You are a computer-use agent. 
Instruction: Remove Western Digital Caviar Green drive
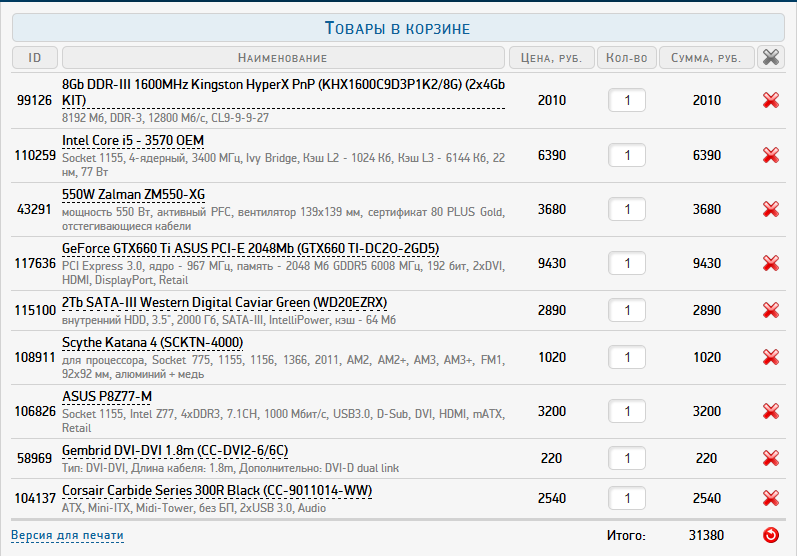(x=770, y=310)
